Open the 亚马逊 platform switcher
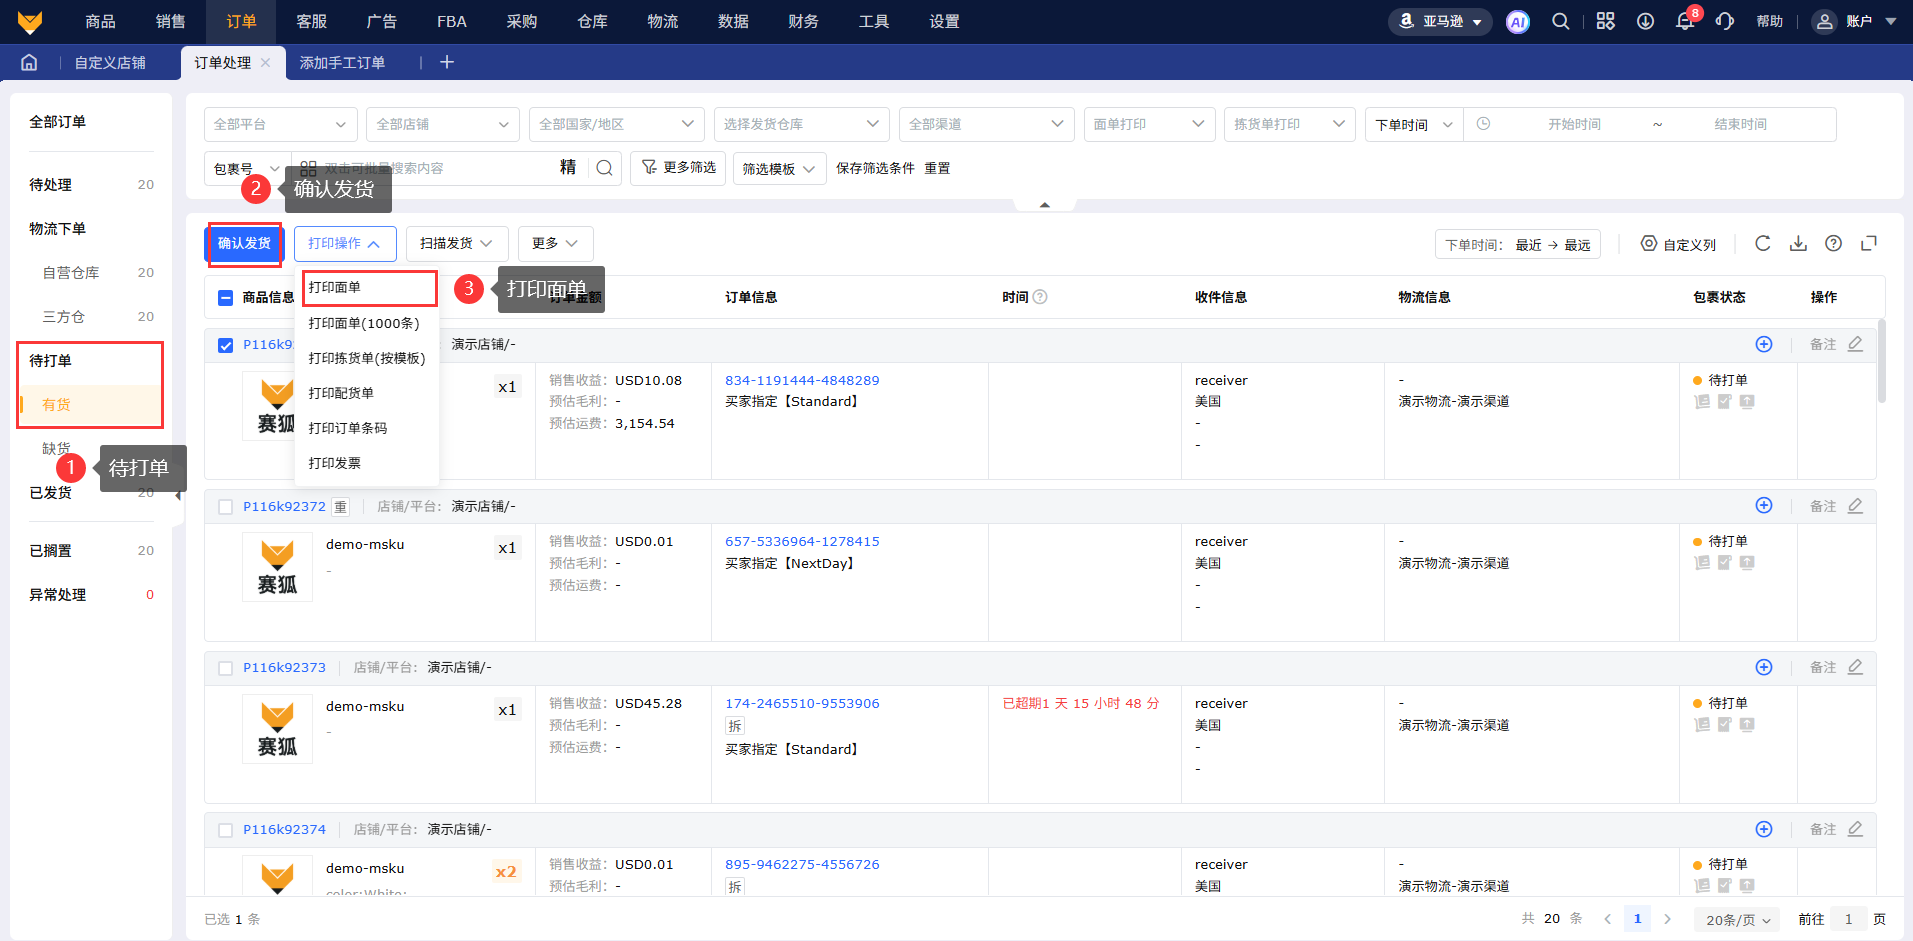1913x941 pixels. coord(1440,22)
